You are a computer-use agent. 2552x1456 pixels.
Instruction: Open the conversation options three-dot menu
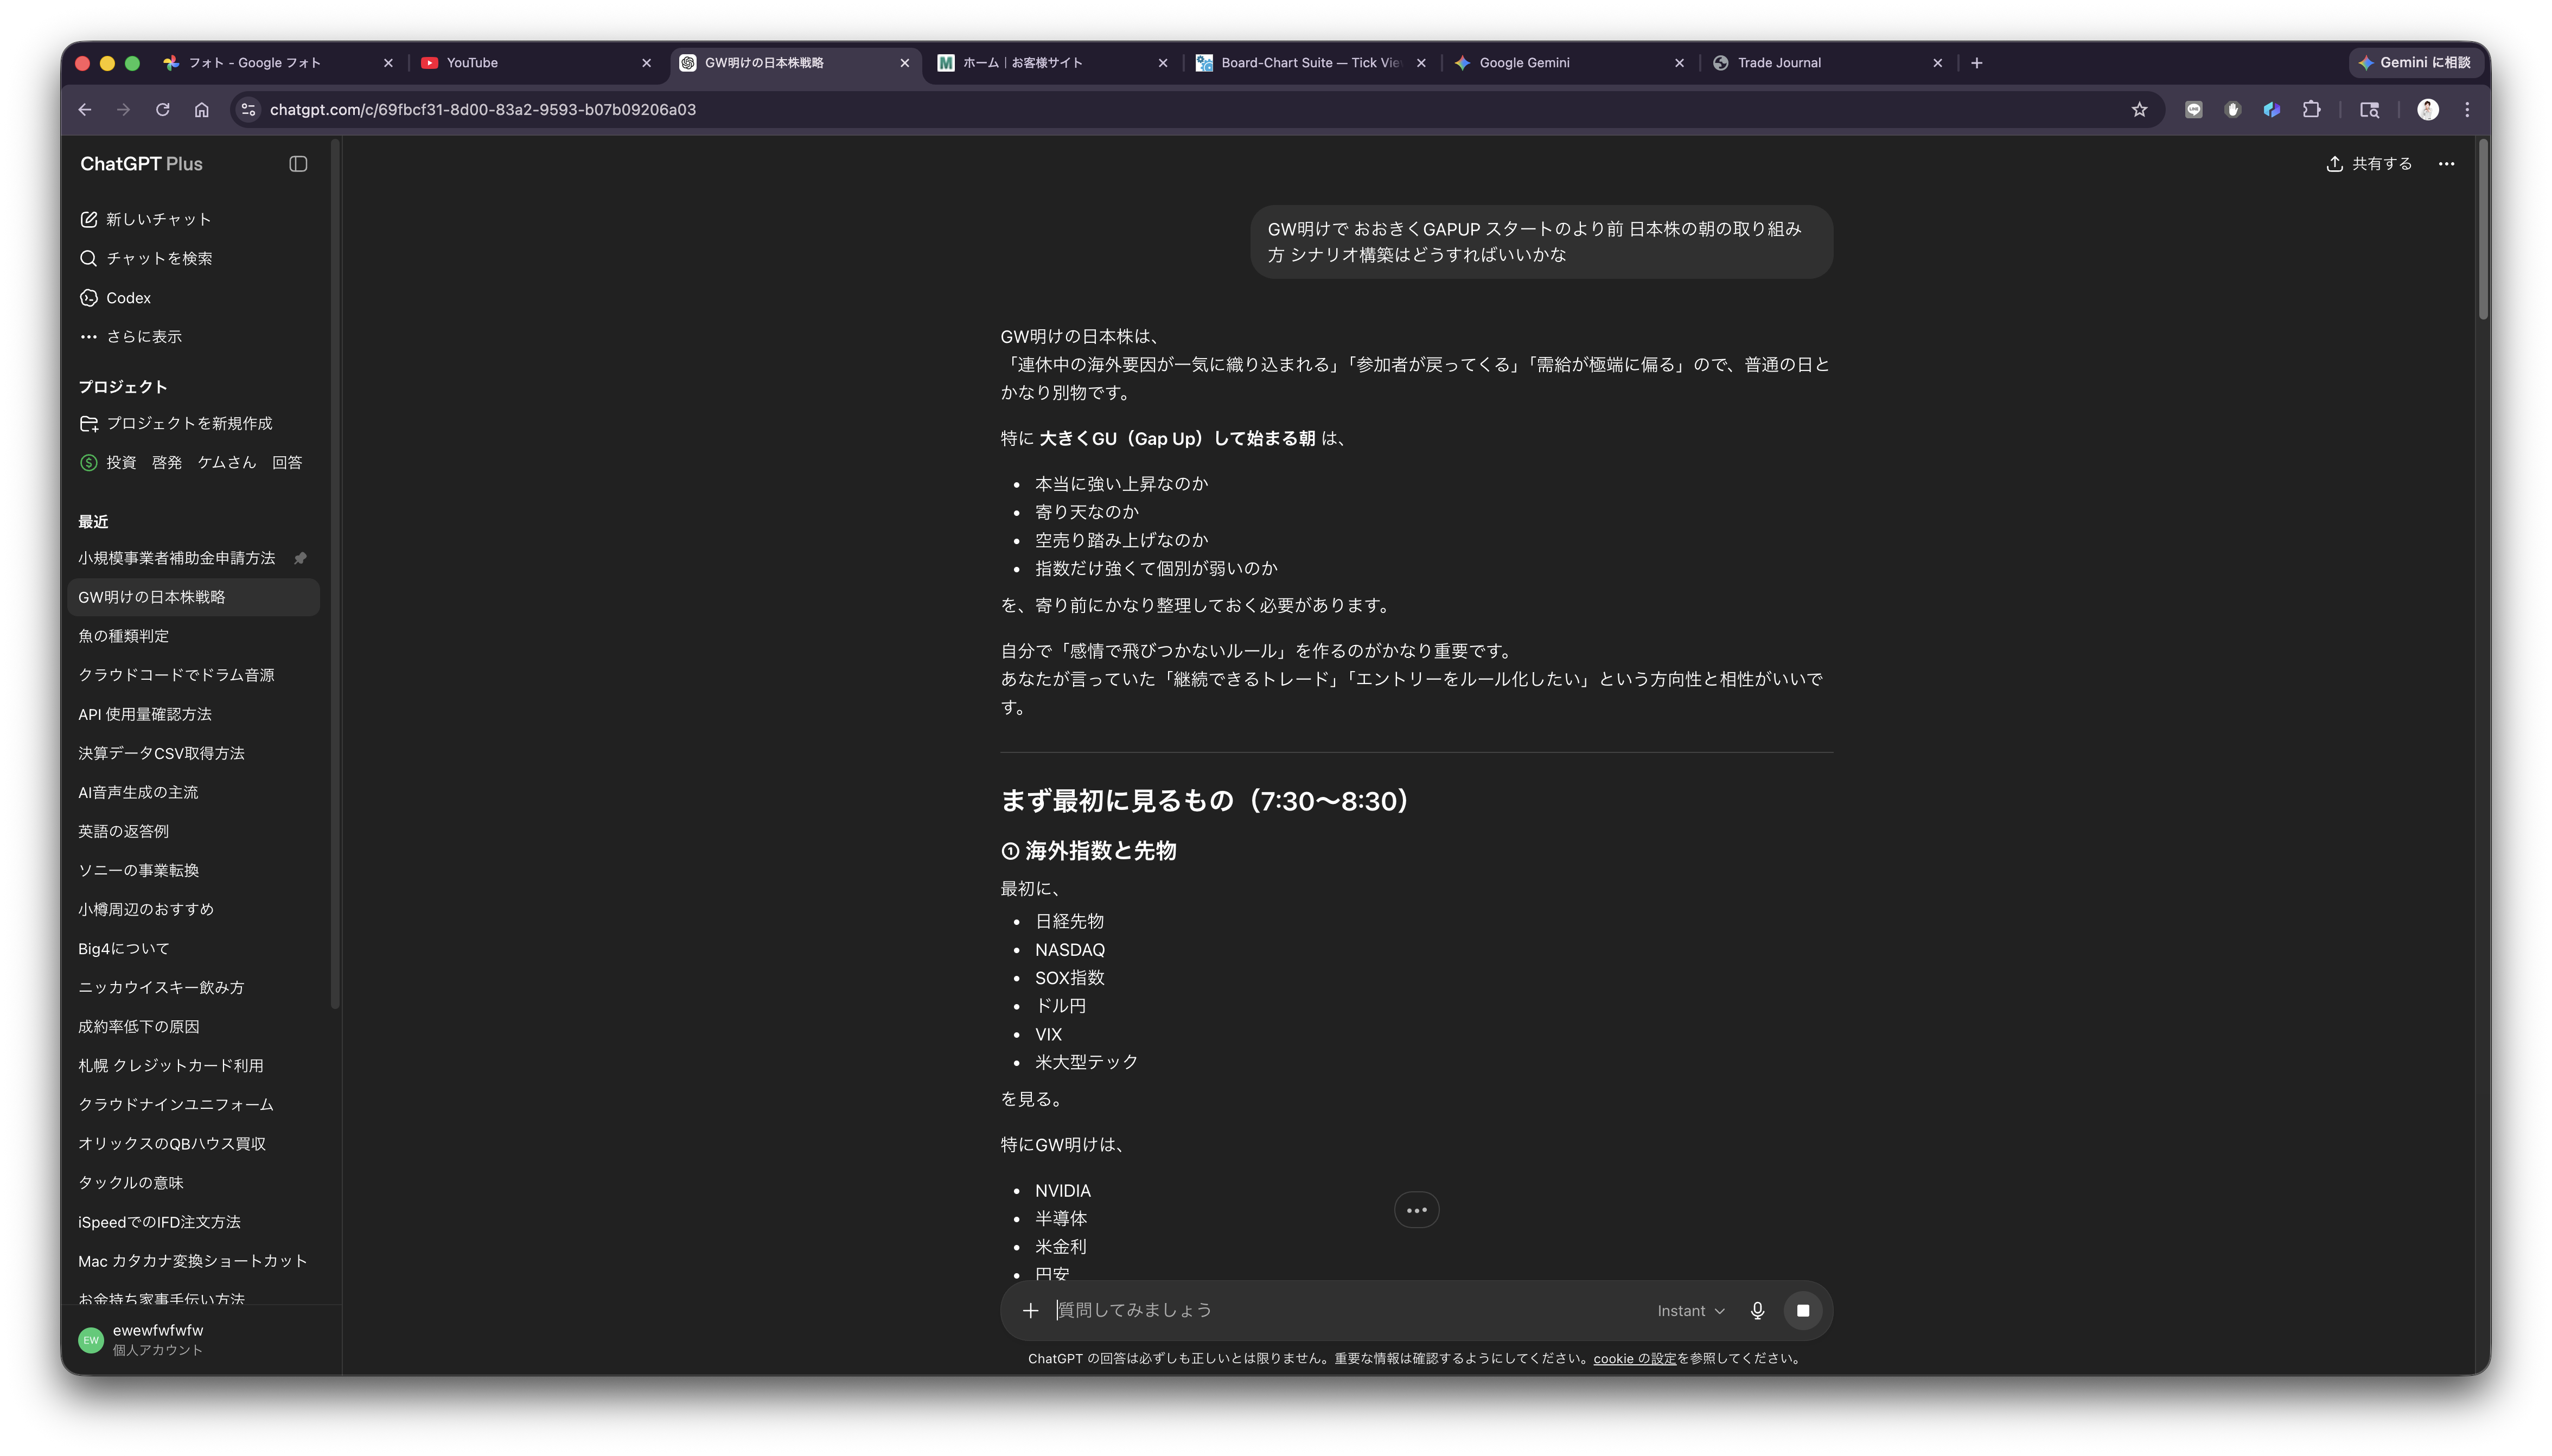pyautogui.click(x=2446, y=164)
